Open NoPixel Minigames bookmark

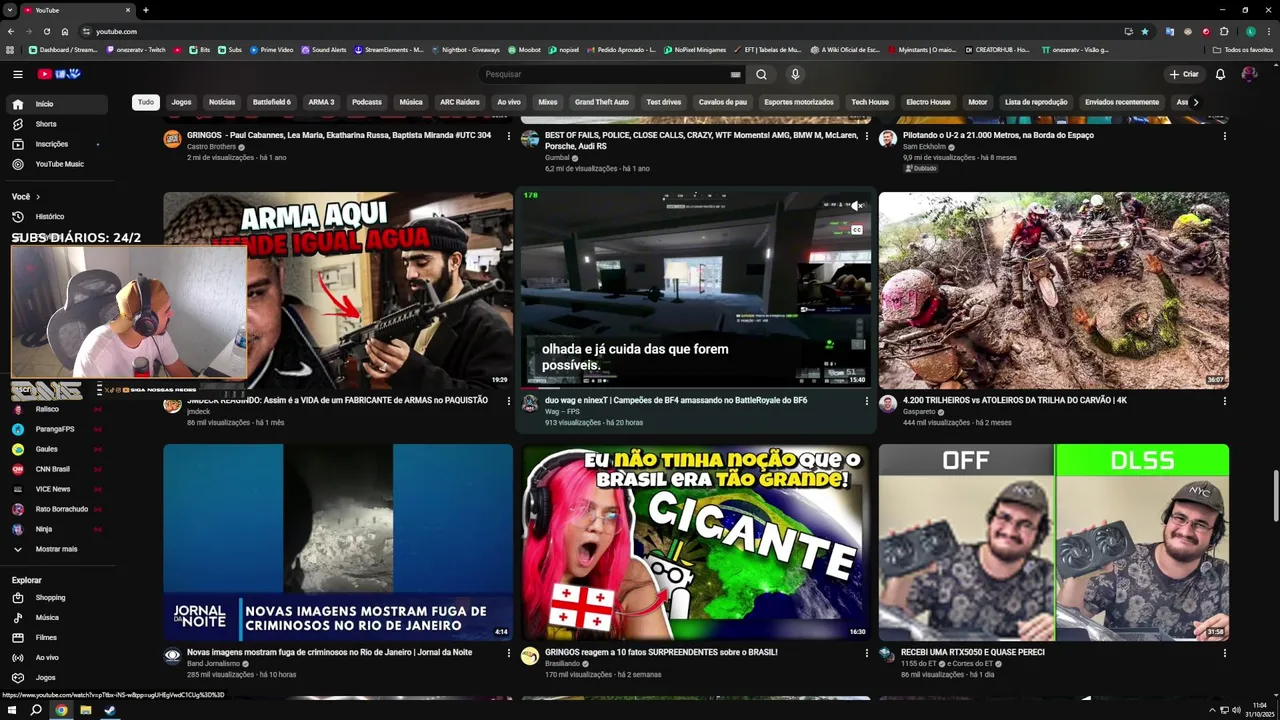tap(695, 50)
